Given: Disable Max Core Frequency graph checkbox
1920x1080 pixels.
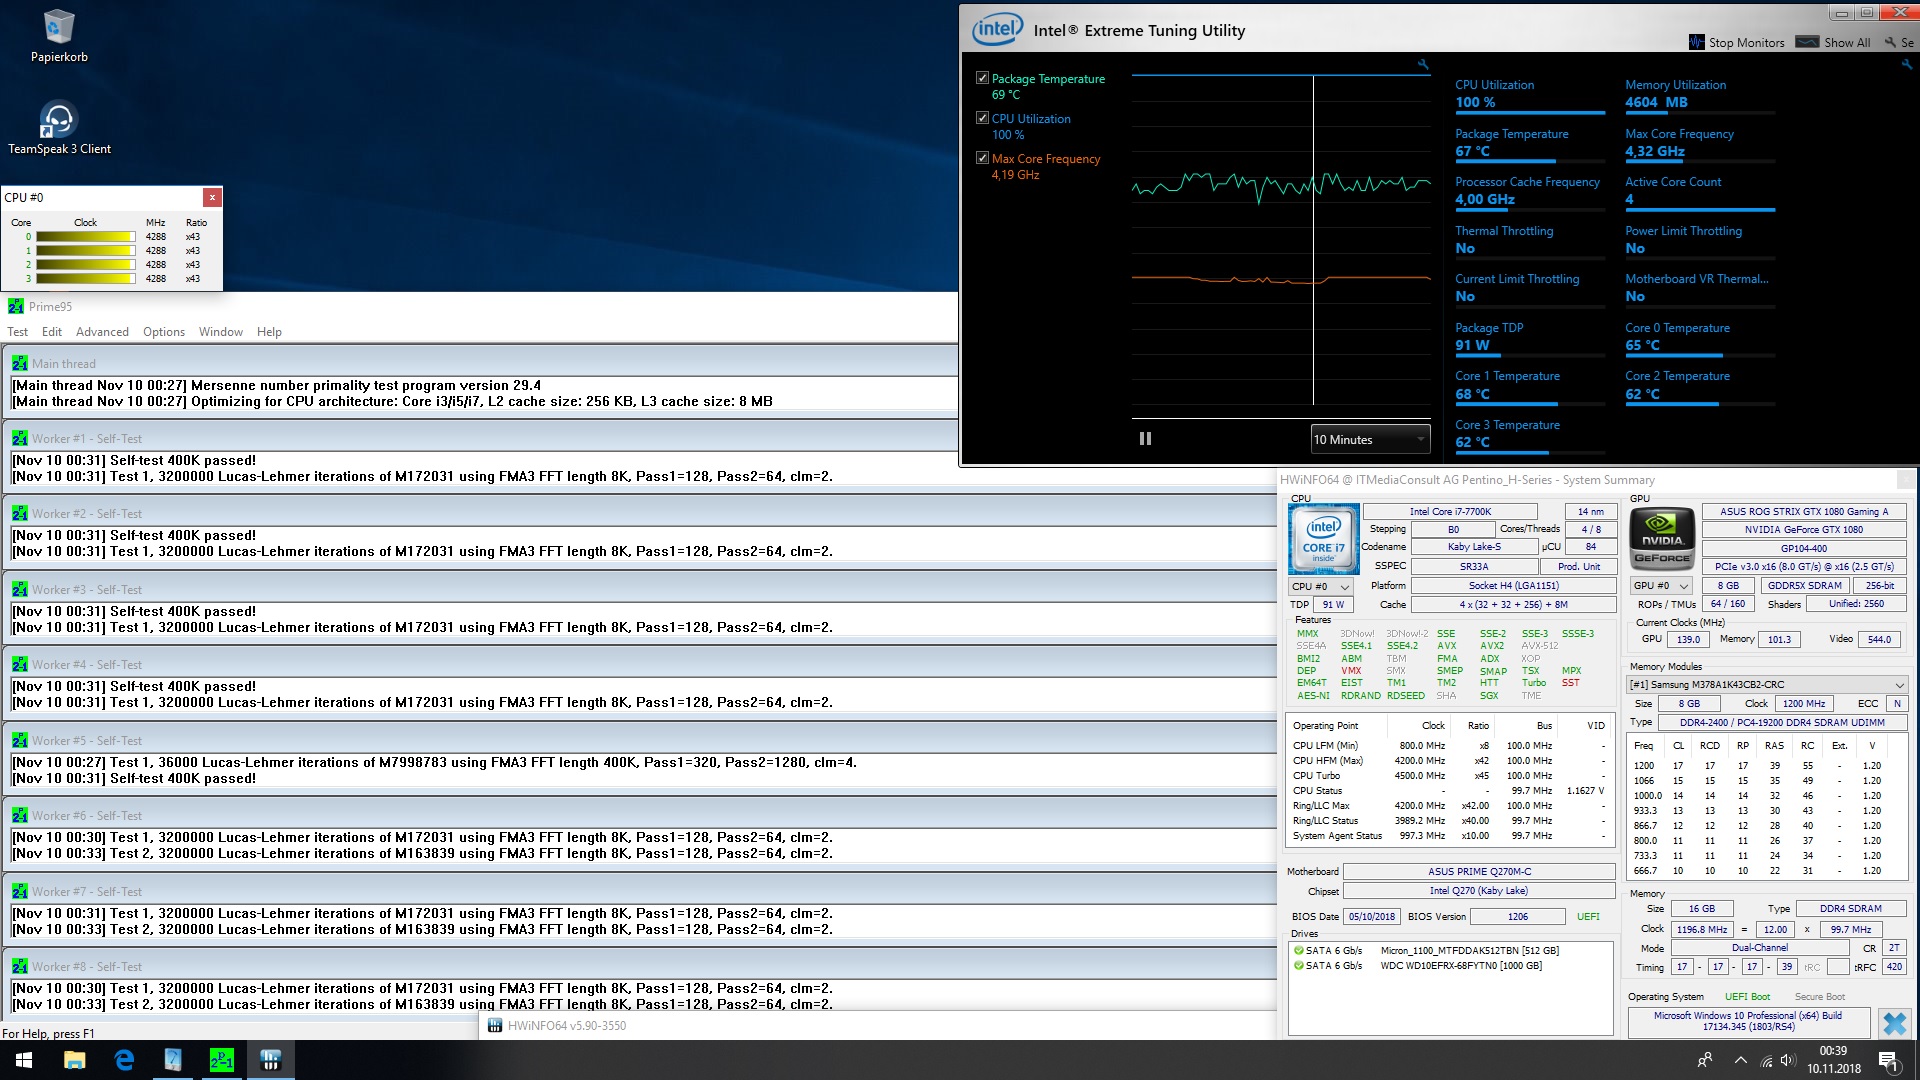Looking at the screenshot, I should pos(982,158).
